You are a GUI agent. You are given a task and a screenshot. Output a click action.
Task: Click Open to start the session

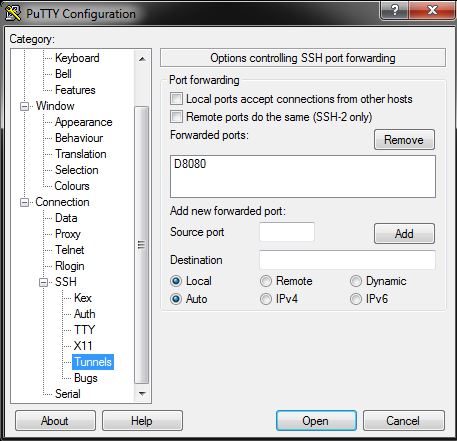coord(316,421)
